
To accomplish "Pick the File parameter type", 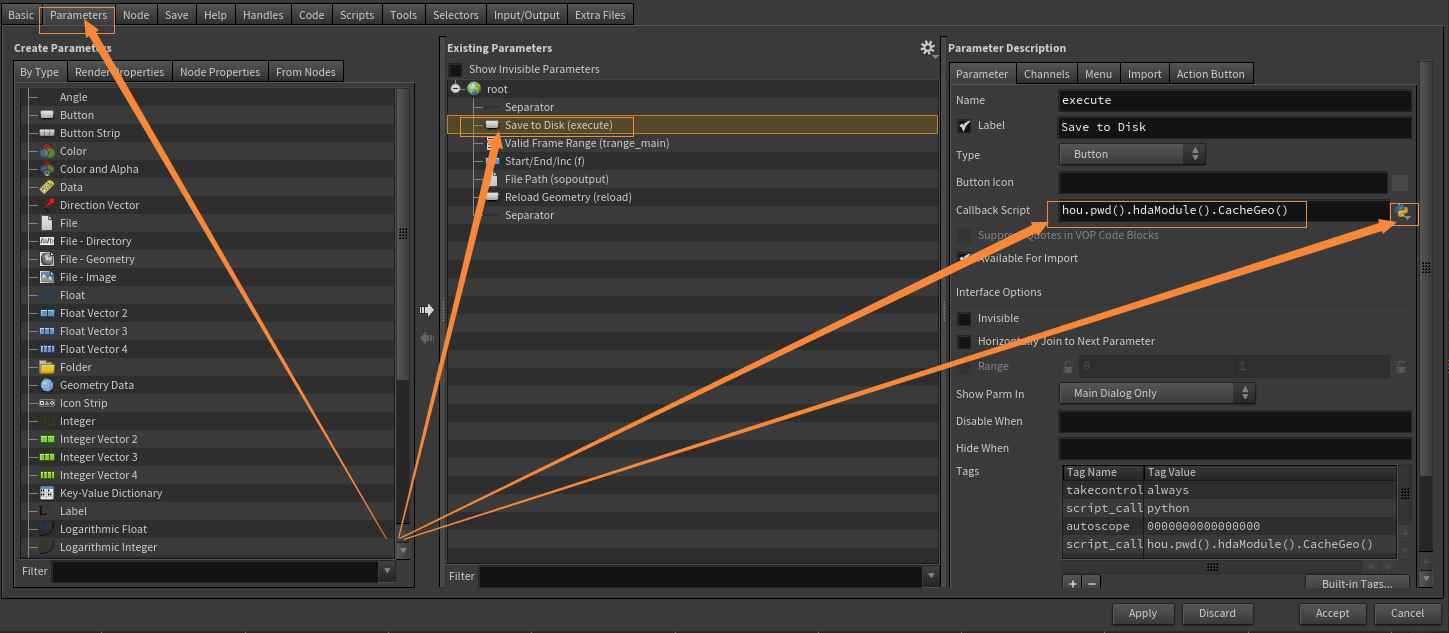I will [x=68, y=223].
